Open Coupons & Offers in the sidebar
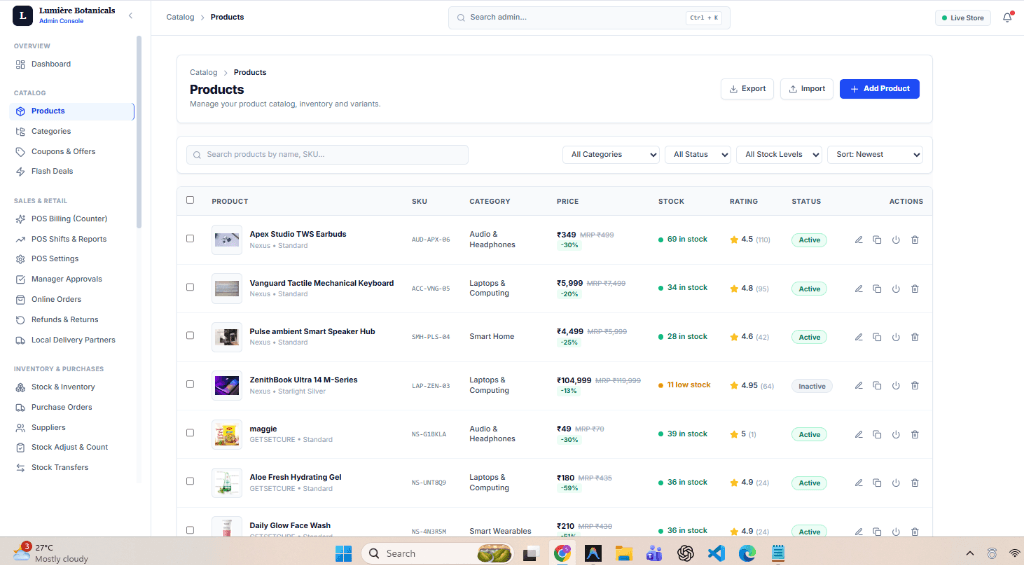This screenshot has width=1024, height=565. 72,152
